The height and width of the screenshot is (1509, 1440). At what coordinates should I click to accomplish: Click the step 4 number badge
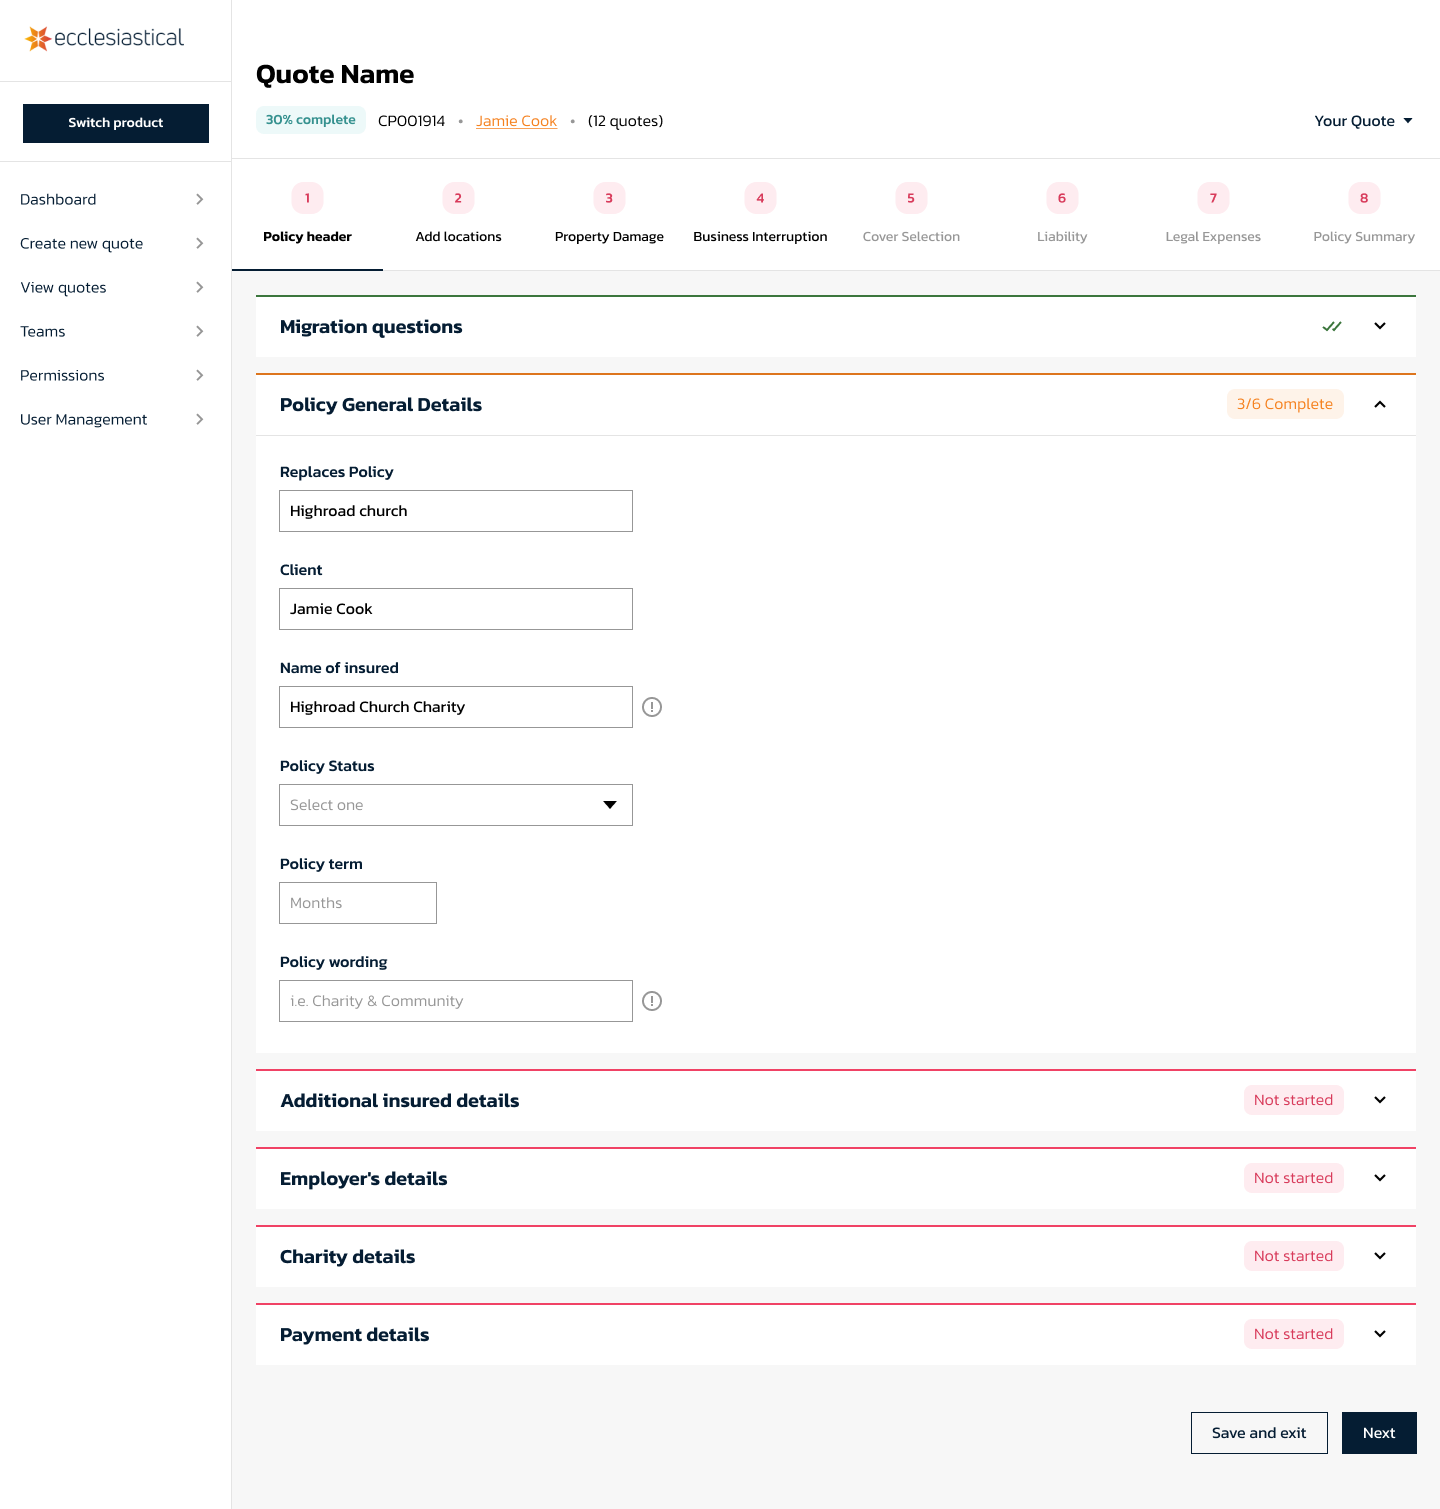(760, 198)
